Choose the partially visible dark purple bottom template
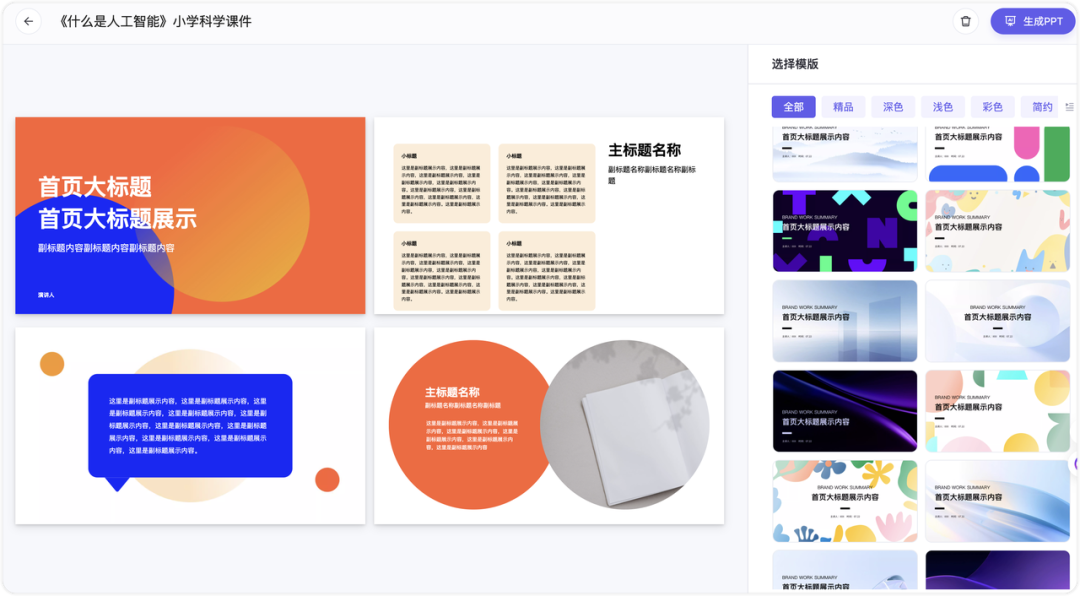This screenshot has height=596, width=1080. click(997, 571)
